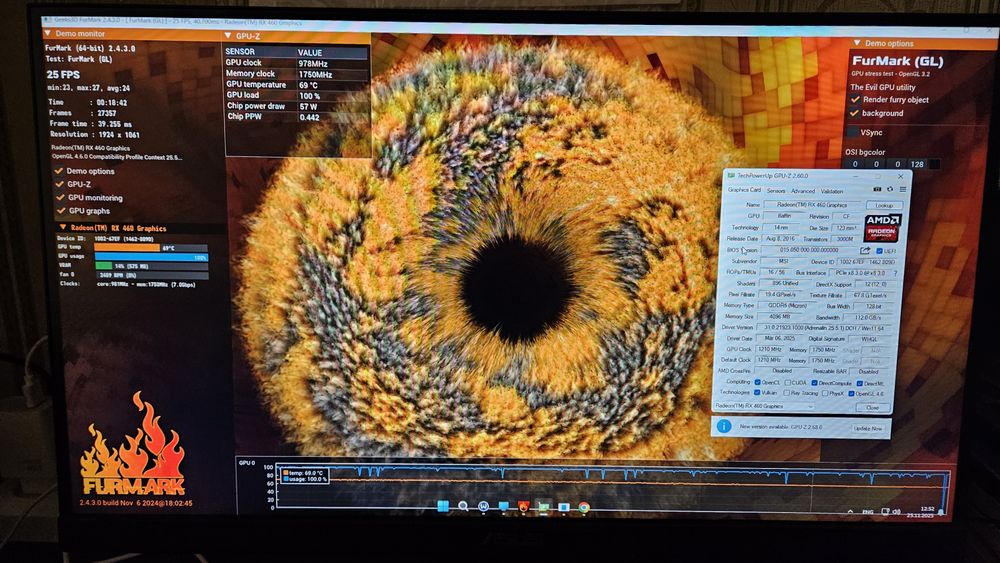Click the GPU-Z green card taskbar icon

[543, 508]
